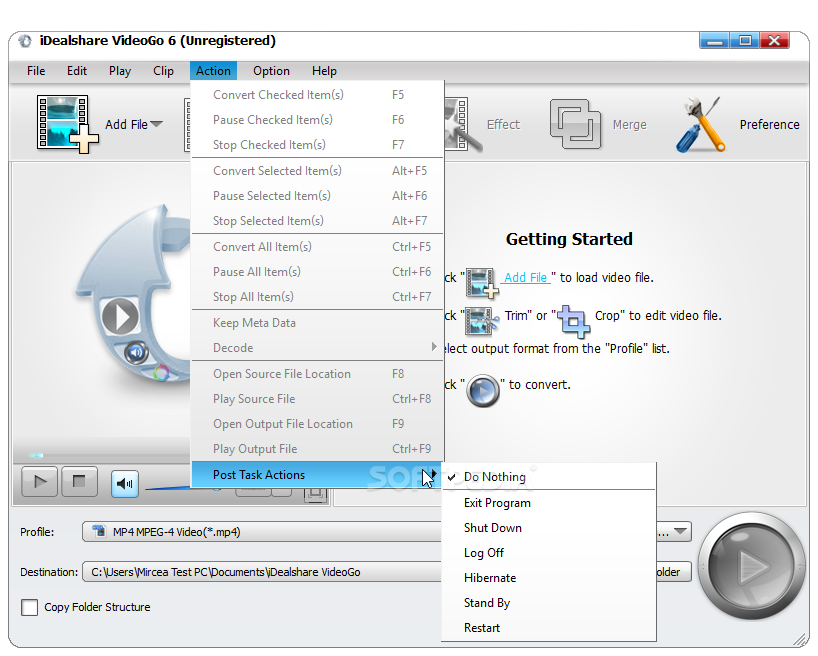Click the Preference label in toolbar
Image resolution: width=818 pixels, height=656 pixels.
coord(769,125)
